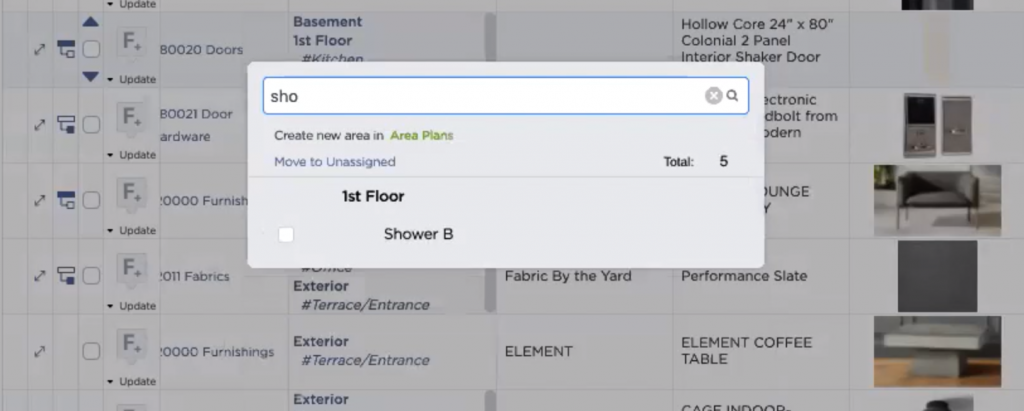Expand the Doors row with arrows icon
The height and width of the screenshot is (411, 1024).
[x=39, y=49]
